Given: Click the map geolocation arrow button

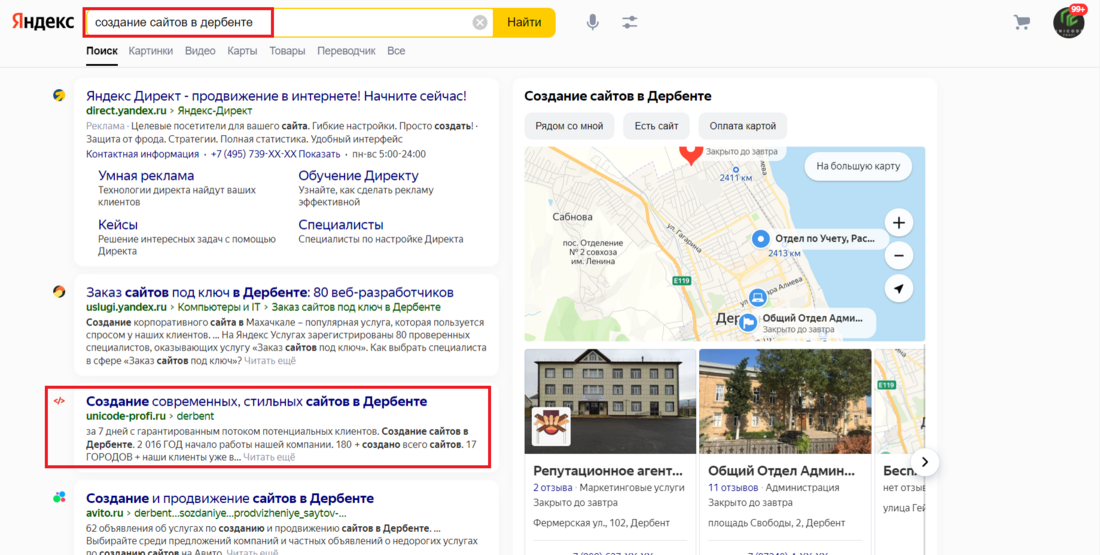Looking at the screenshot, I should coord(899,288).
